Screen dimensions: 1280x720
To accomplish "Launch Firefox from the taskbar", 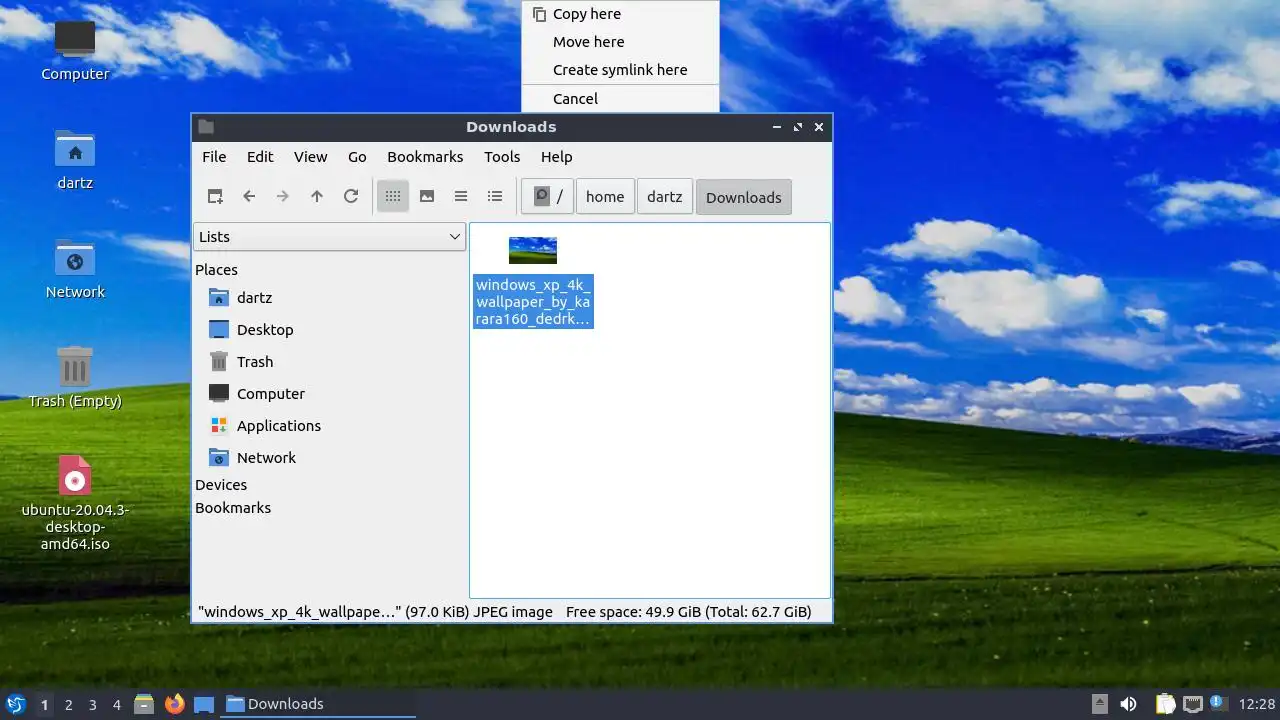I will click(174, 704).
